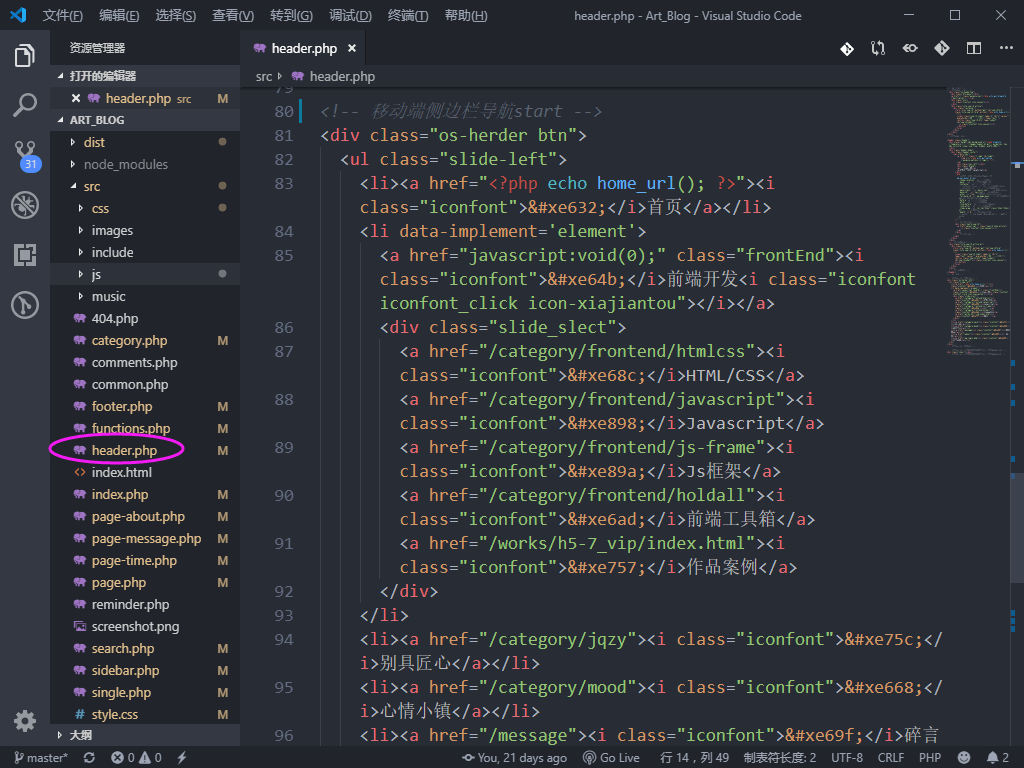Collapse the src folder
The width and height of the screenshot is (1024, 768).
pos(91,186)
